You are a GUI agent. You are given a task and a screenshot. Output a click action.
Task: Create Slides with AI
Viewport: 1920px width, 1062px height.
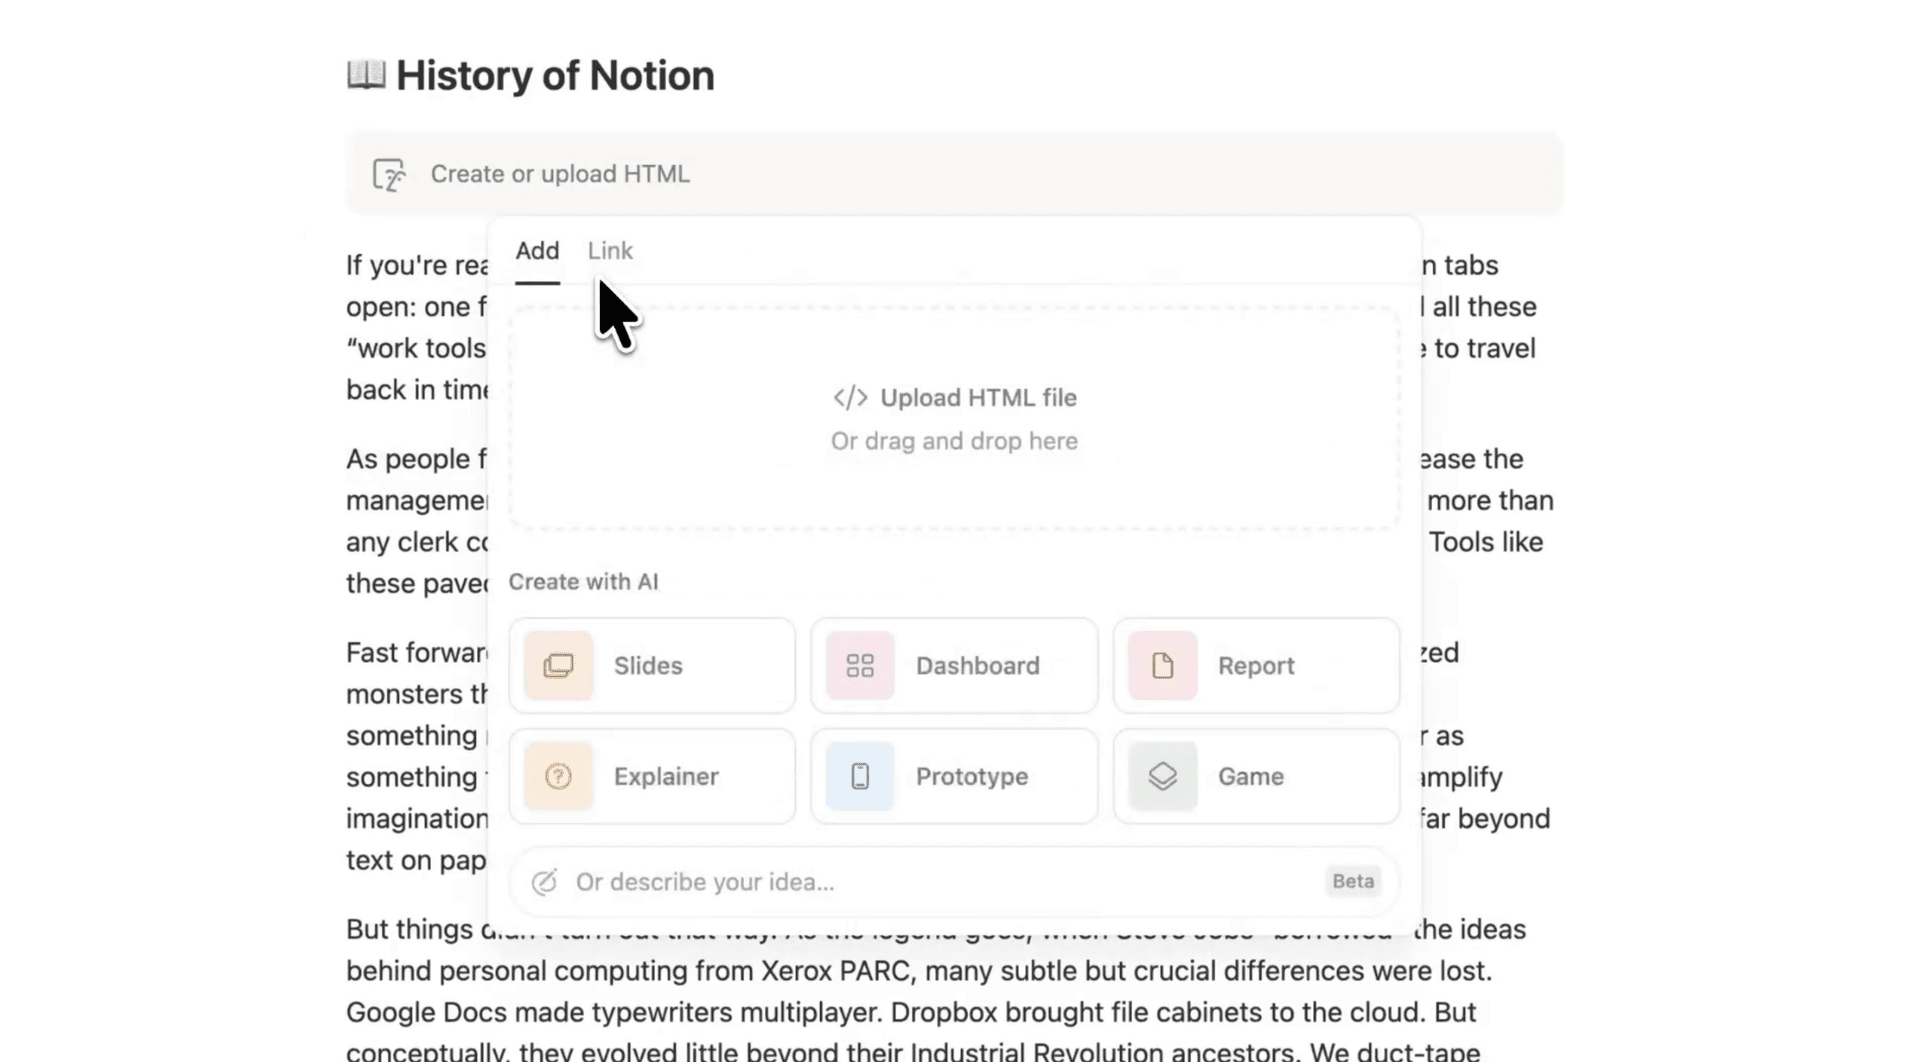point(652,666)
